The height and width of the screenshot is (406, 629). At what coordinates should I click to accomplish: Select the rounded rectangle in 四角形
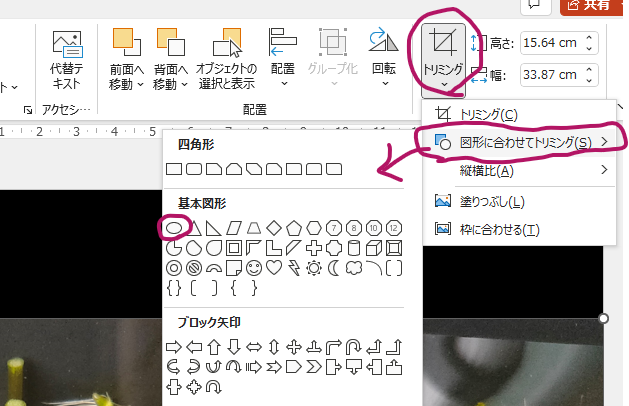(194, 169)
